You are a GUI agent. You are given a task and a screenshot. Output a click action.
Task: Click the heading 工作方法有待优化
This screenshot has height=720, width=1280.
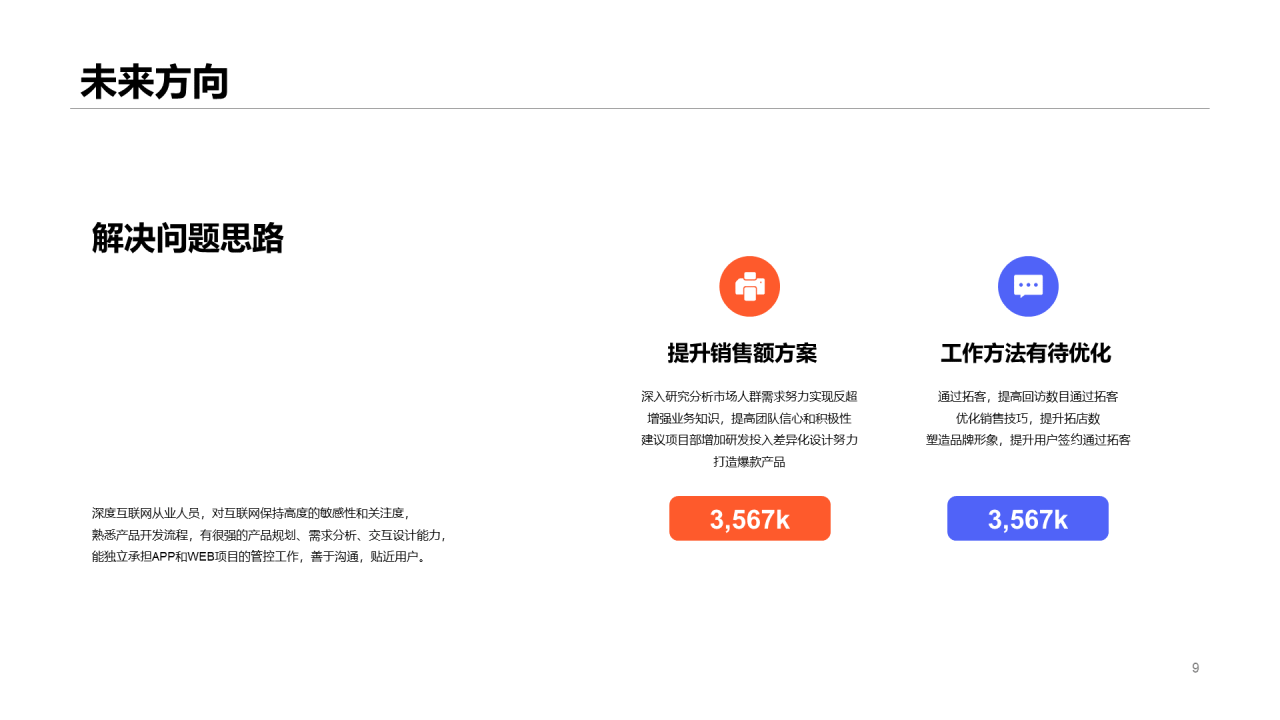tap(1026, 353)
